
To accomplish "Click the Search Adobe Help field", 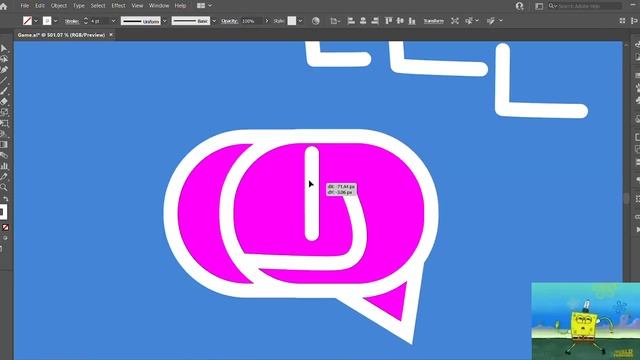I will [x=585, y=6].
